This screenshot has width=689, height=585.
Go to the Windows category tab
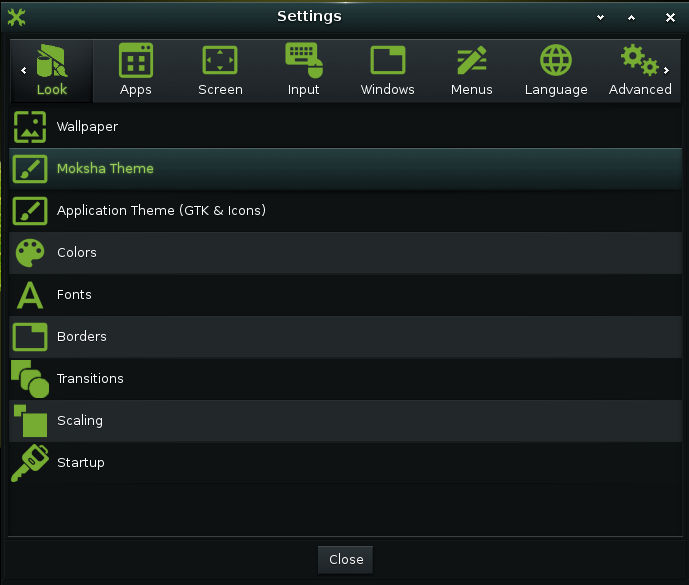pos(388,70)
